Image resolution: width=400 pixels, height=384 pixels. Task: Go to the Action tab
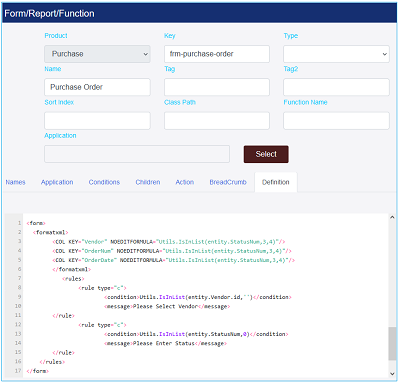pyautogui.click(x=185, y=182)
